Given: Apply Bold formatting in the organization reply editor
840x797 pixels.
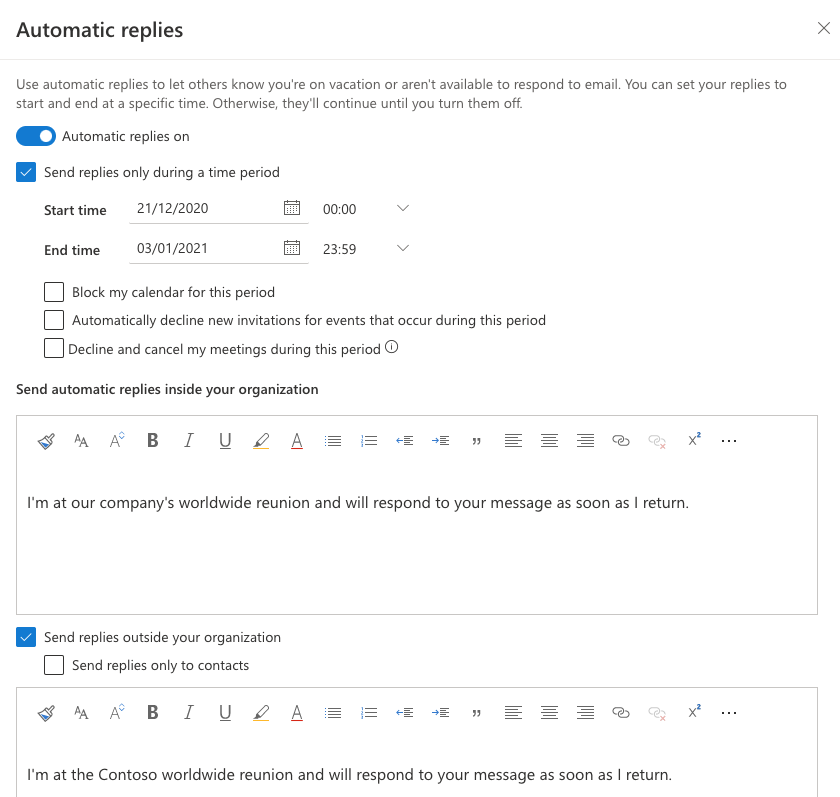Looking at the screenshot, I should (x=152, y=440).
